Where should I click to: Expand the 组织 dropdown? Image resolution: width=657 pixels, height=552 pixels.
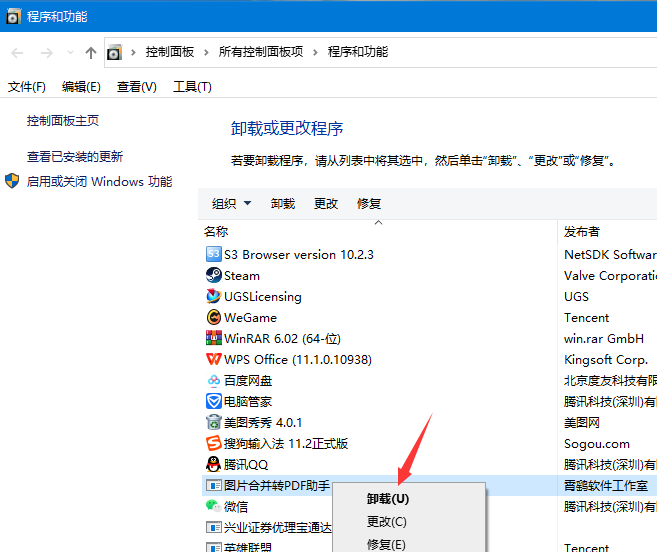tap(247, 203)
